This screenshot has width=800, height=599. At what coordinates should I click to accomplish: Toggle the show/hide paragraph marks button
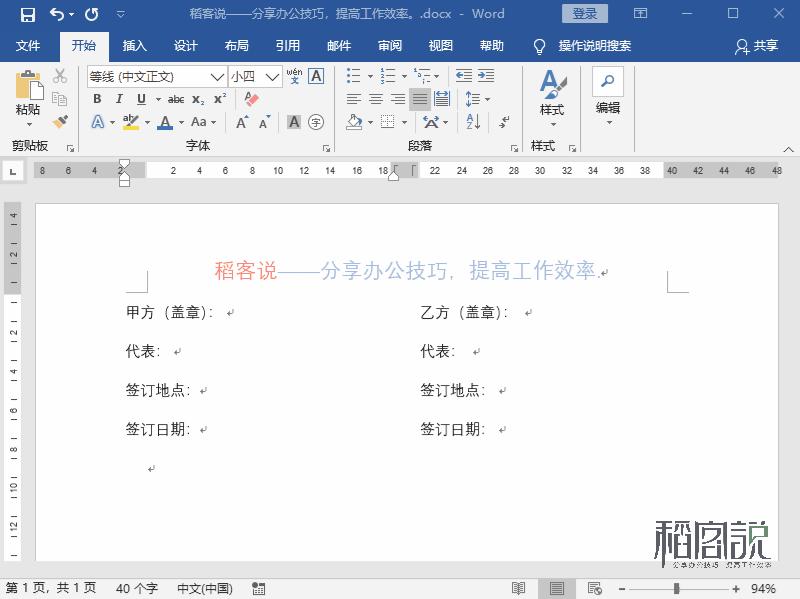504,122
